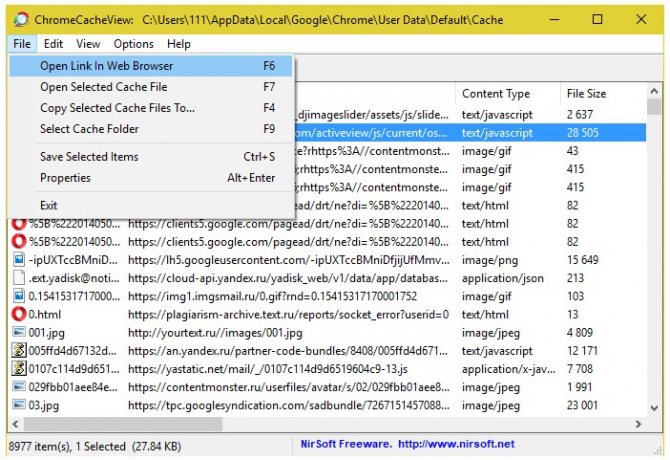Click the image icon of 001.jpg
This screenshot has height=460, width=670.
pos(18,332)
